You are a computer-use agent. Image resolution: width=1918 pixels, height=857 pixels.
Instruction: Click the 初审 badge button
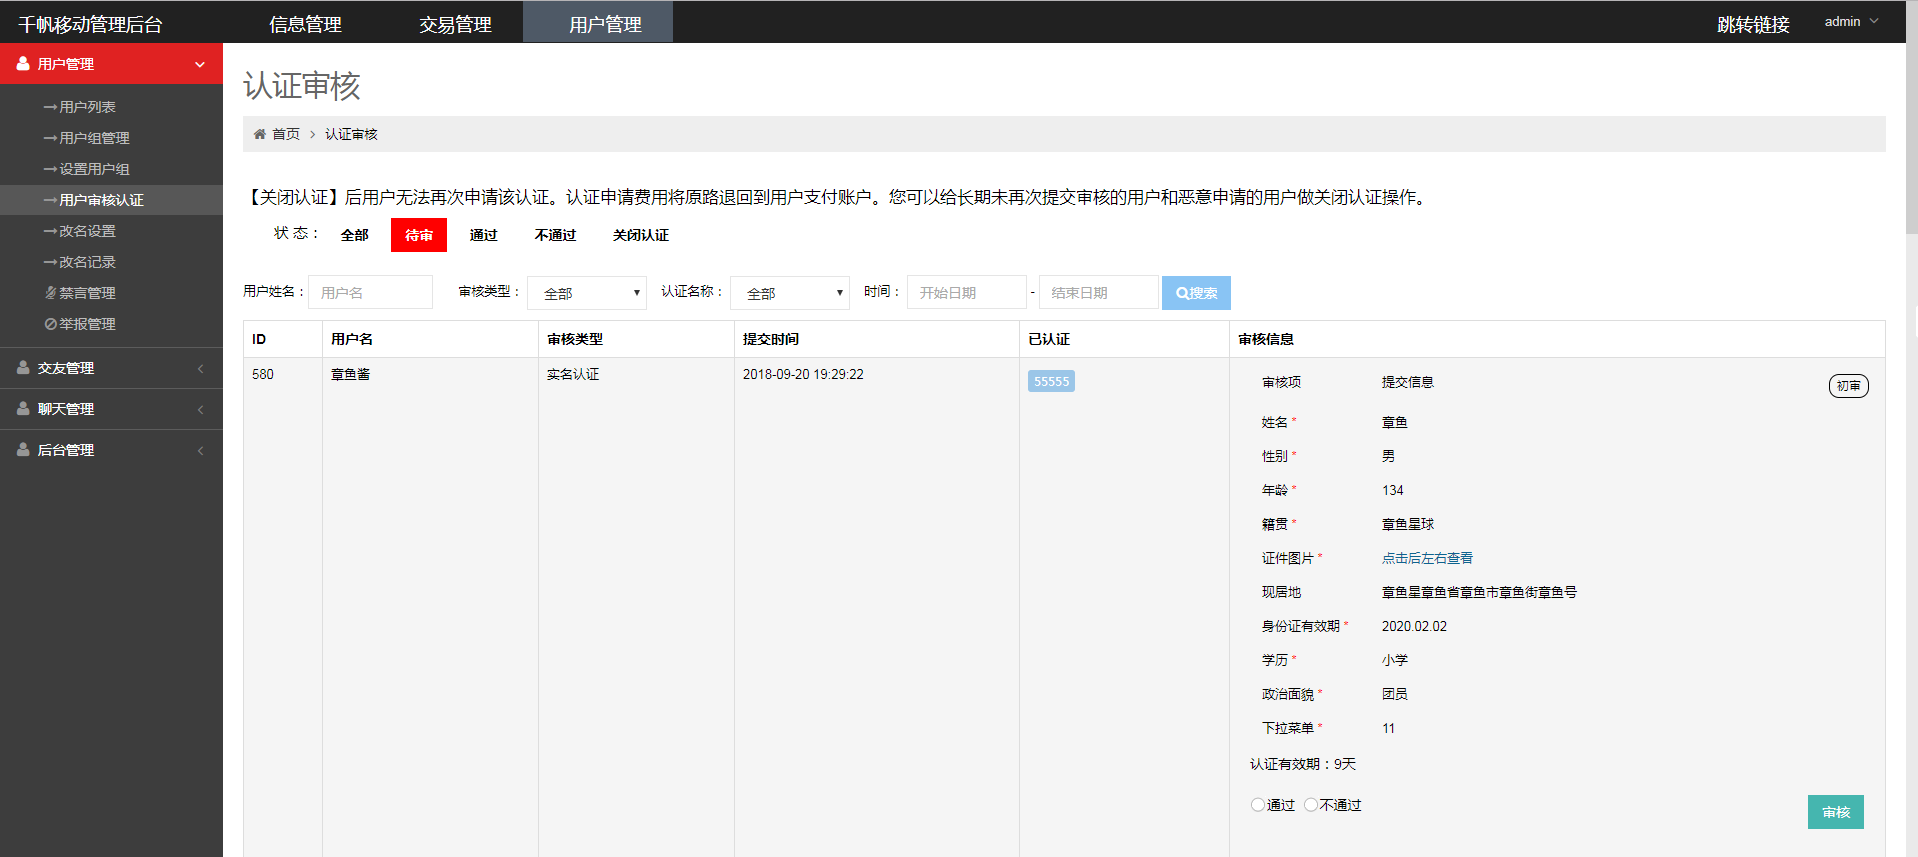[1848, 386]
